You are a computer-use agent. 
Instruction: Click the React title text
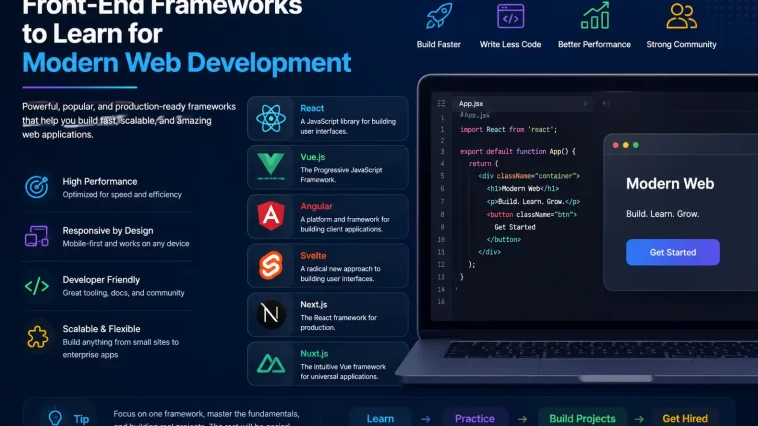point(312,108)
